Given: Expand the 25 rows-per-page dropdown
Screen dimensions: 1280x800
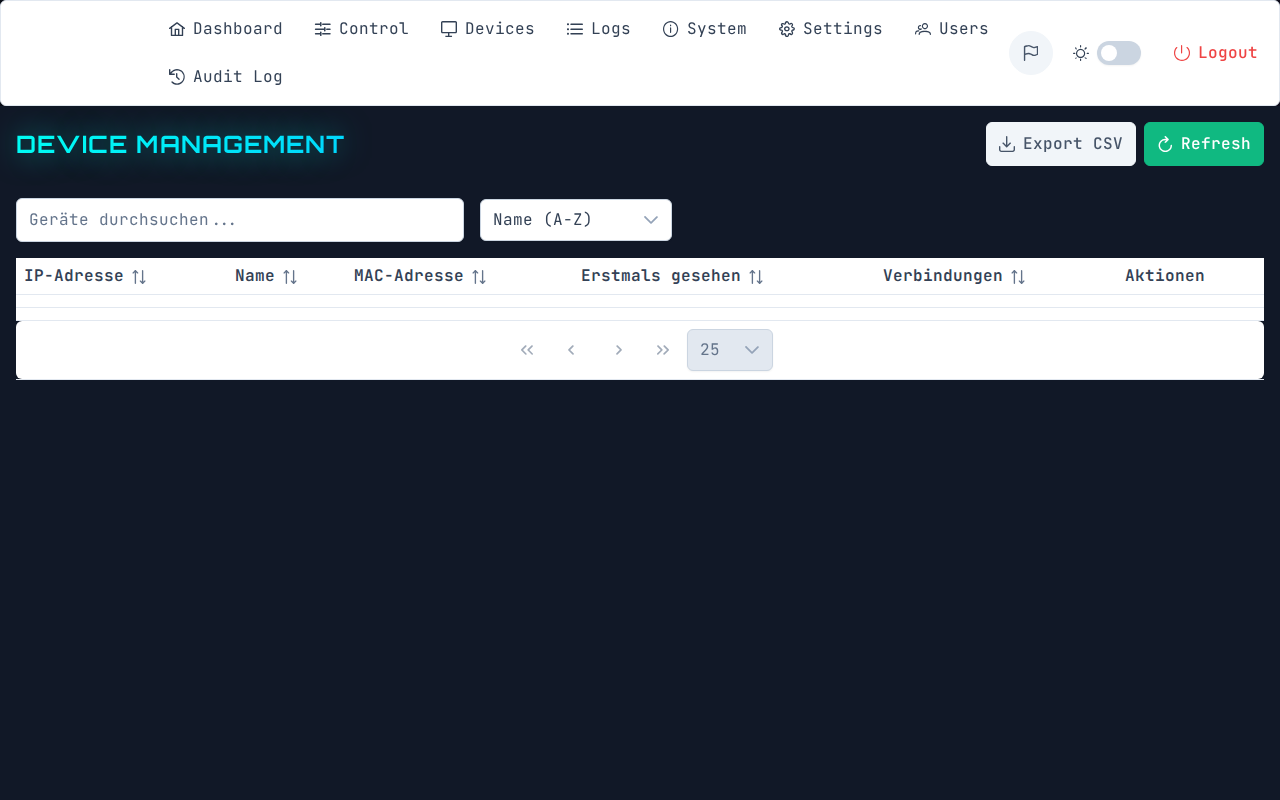Looking at the screenshot, I should pyautogui.click(x=729, y=350).
